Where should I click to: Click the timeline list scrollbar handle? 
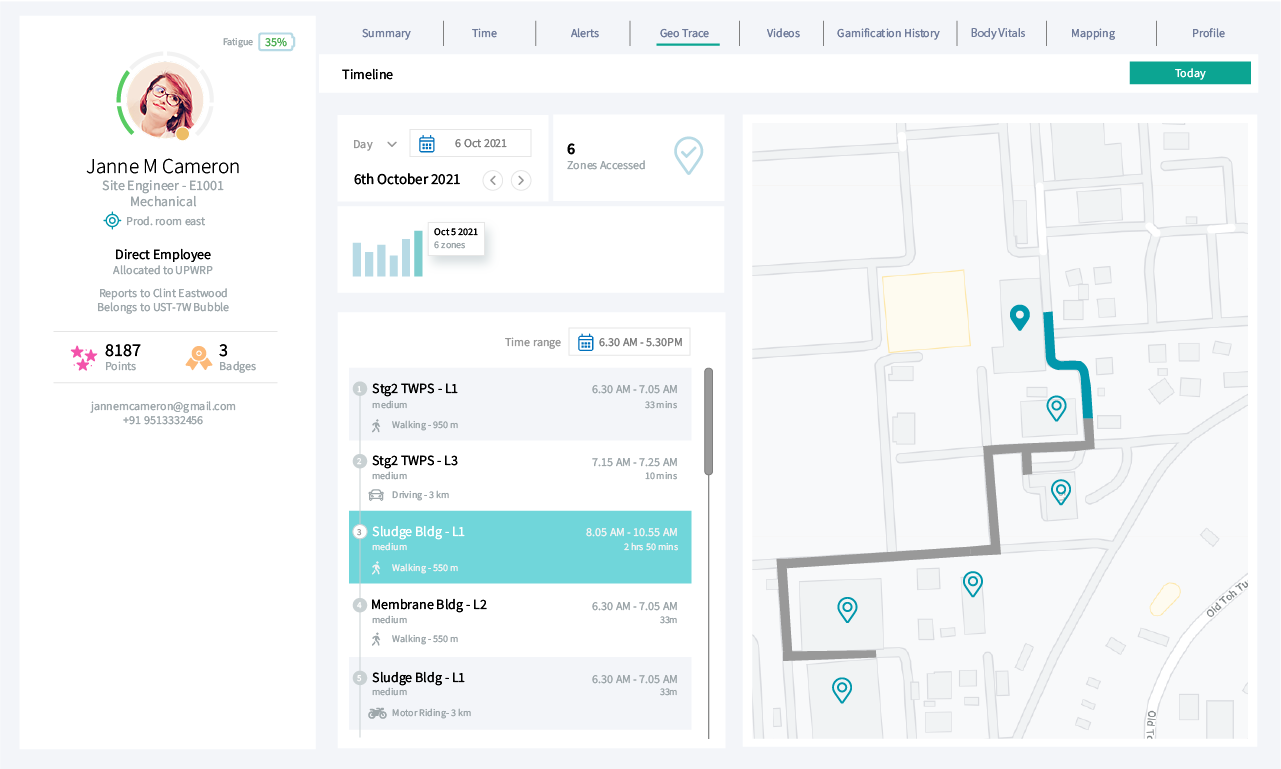click(x=709, y=420)
